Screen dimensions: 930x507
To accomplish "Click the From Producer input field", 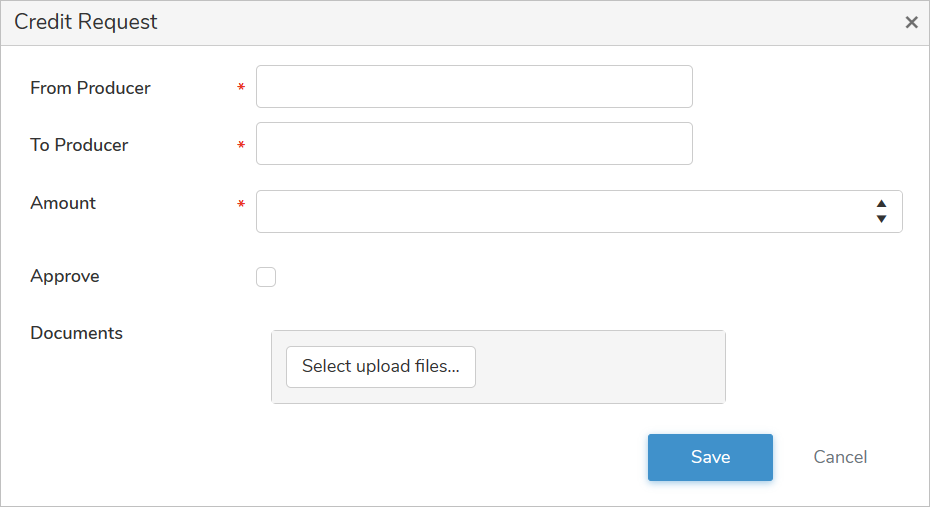I will (x=474, y=87).
